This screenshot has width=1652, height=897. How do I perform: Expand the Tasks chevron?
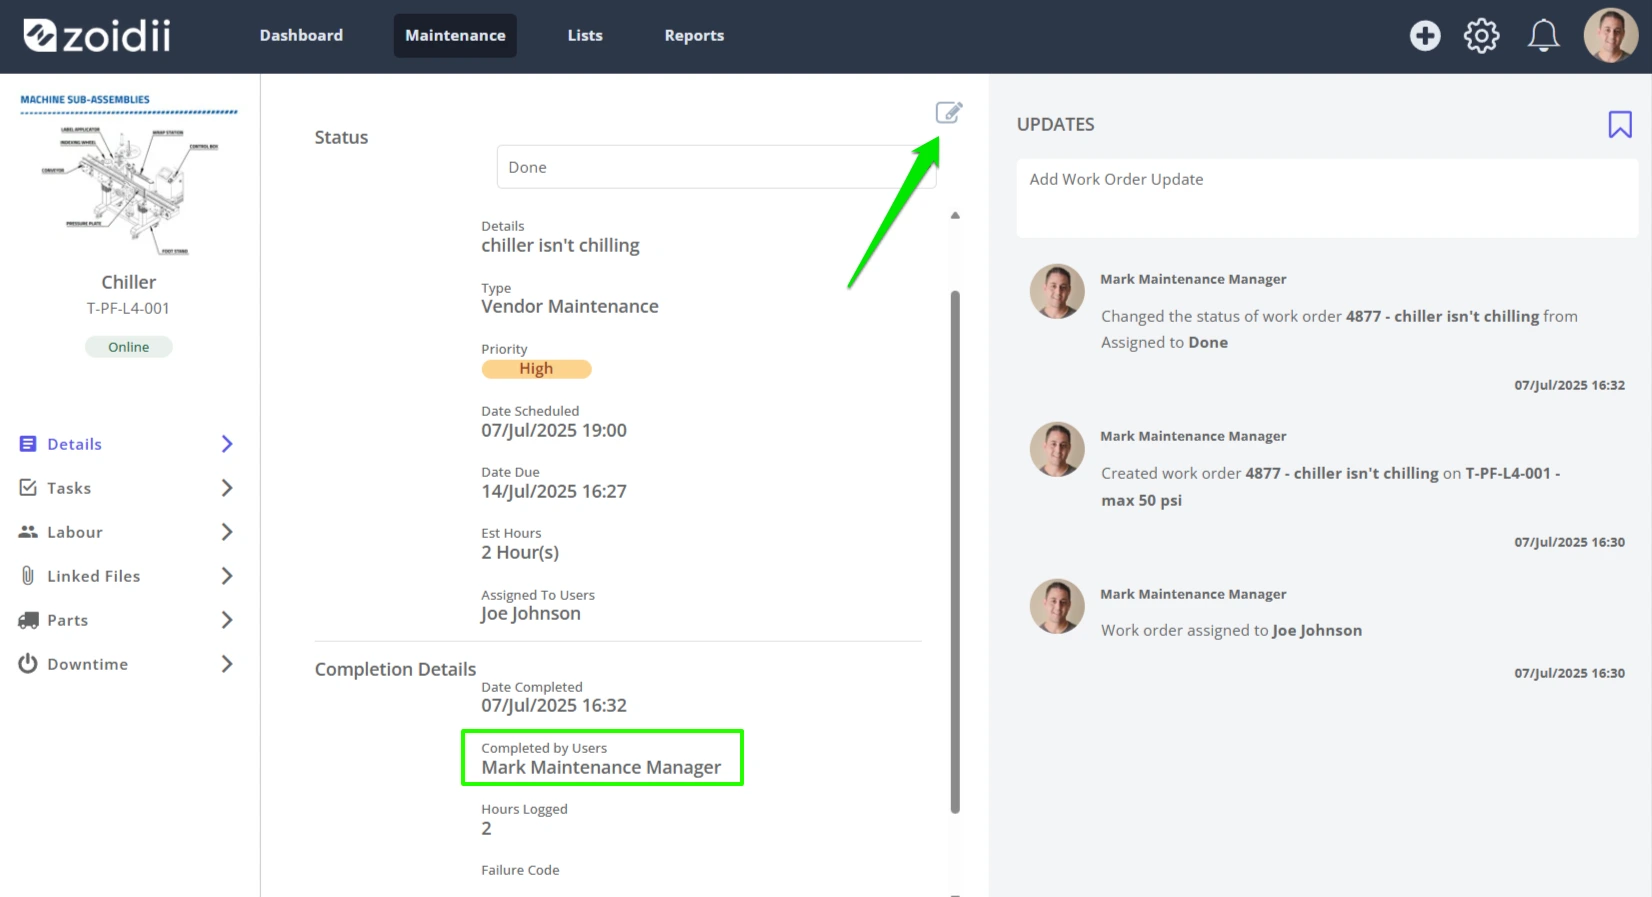[227, 488]
